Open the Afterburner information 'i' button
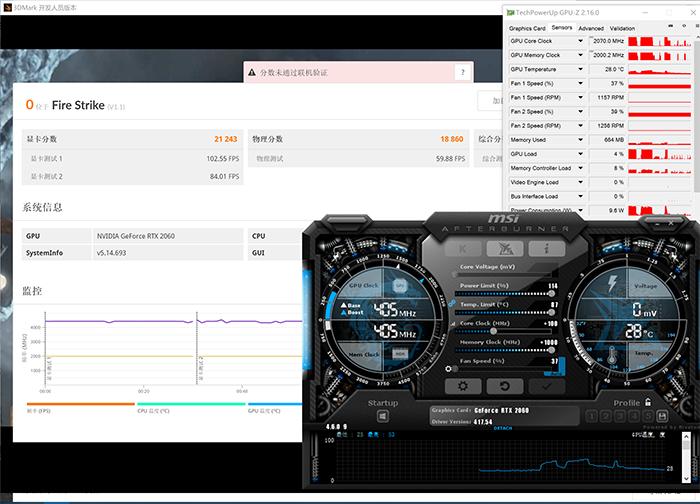700x504 pixels. point(547,249)
